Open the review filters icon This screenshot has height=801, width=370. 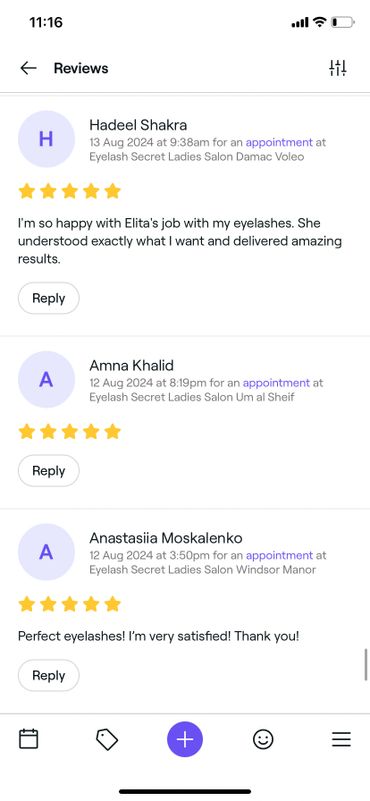point(338,68)
